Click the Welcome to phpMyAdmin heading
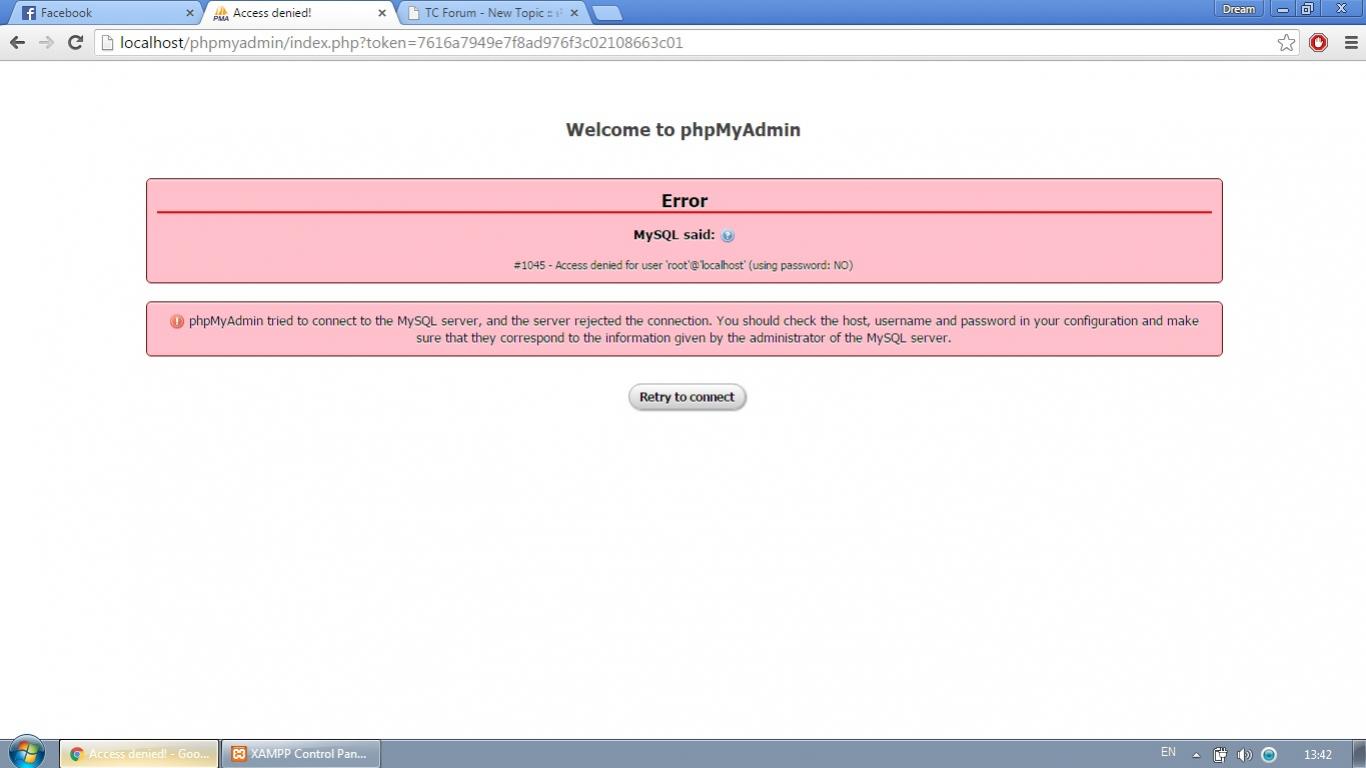 click(683, 130)
